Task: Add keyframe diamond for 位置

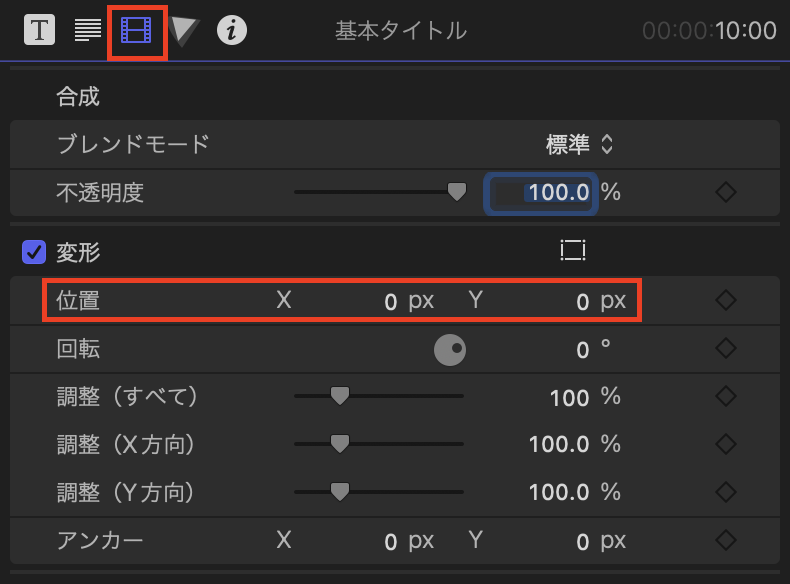Action: [727, 300]
